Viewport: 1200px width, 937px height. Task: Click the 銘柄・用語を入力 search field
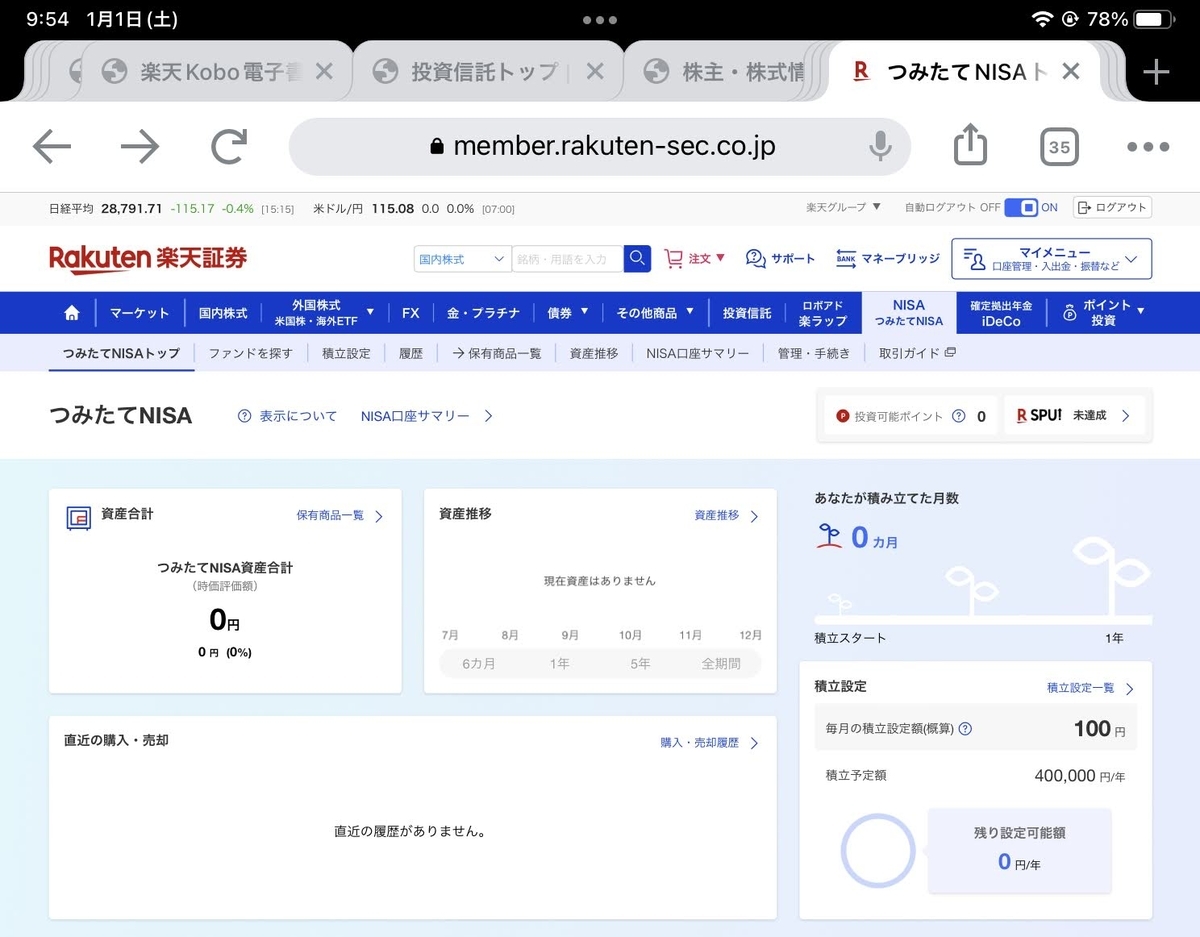click(567, 259)
